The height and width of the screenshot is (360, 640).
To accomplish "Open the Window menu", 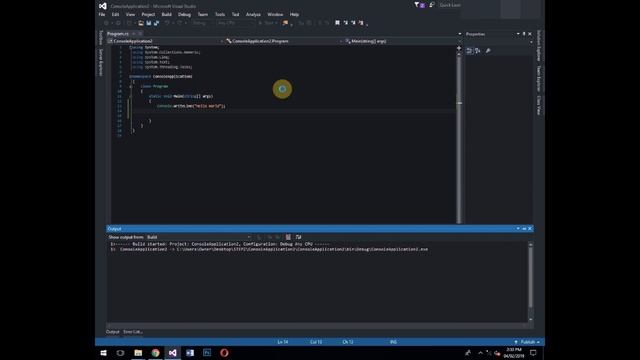I will [x=275, y=14].
